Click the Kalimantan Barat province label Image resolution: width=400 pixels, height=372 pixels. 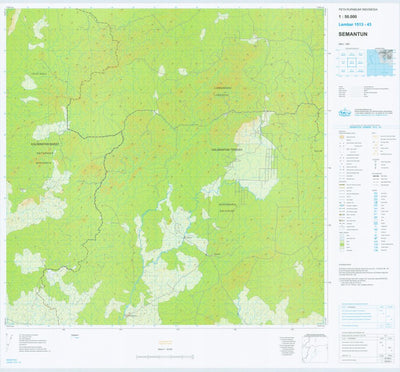45,144
